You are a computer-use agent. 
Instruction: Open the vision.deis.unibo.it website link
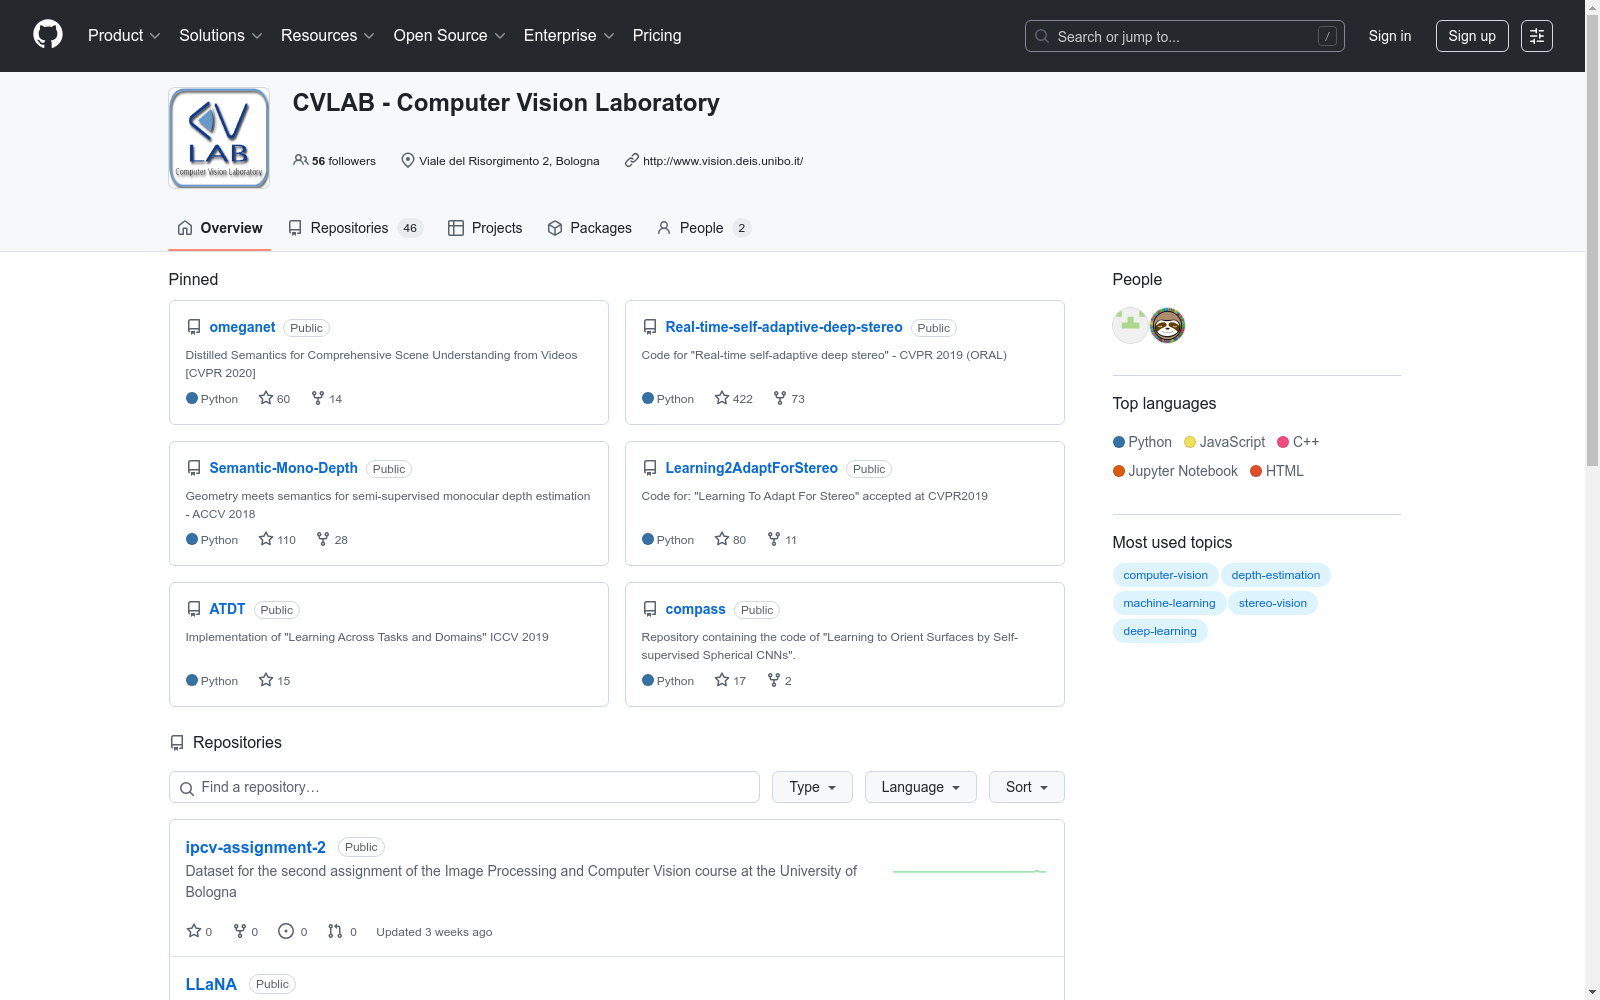723,161
